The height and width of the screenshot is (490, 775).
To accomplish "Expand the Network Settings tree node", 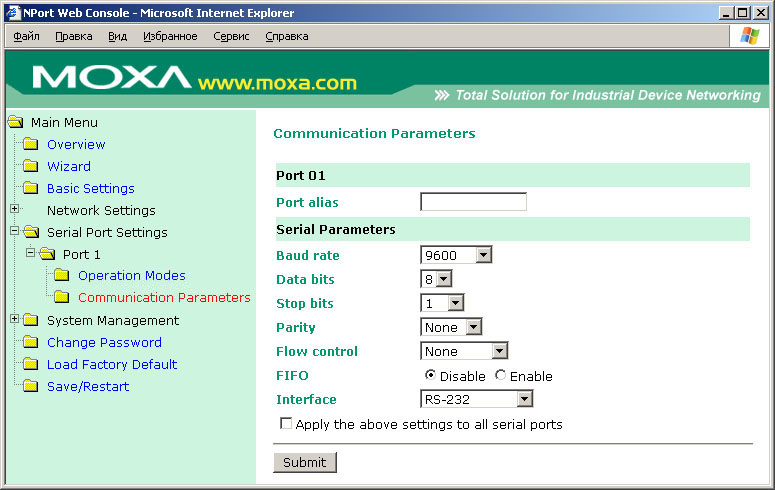I will tap(14, 210).
